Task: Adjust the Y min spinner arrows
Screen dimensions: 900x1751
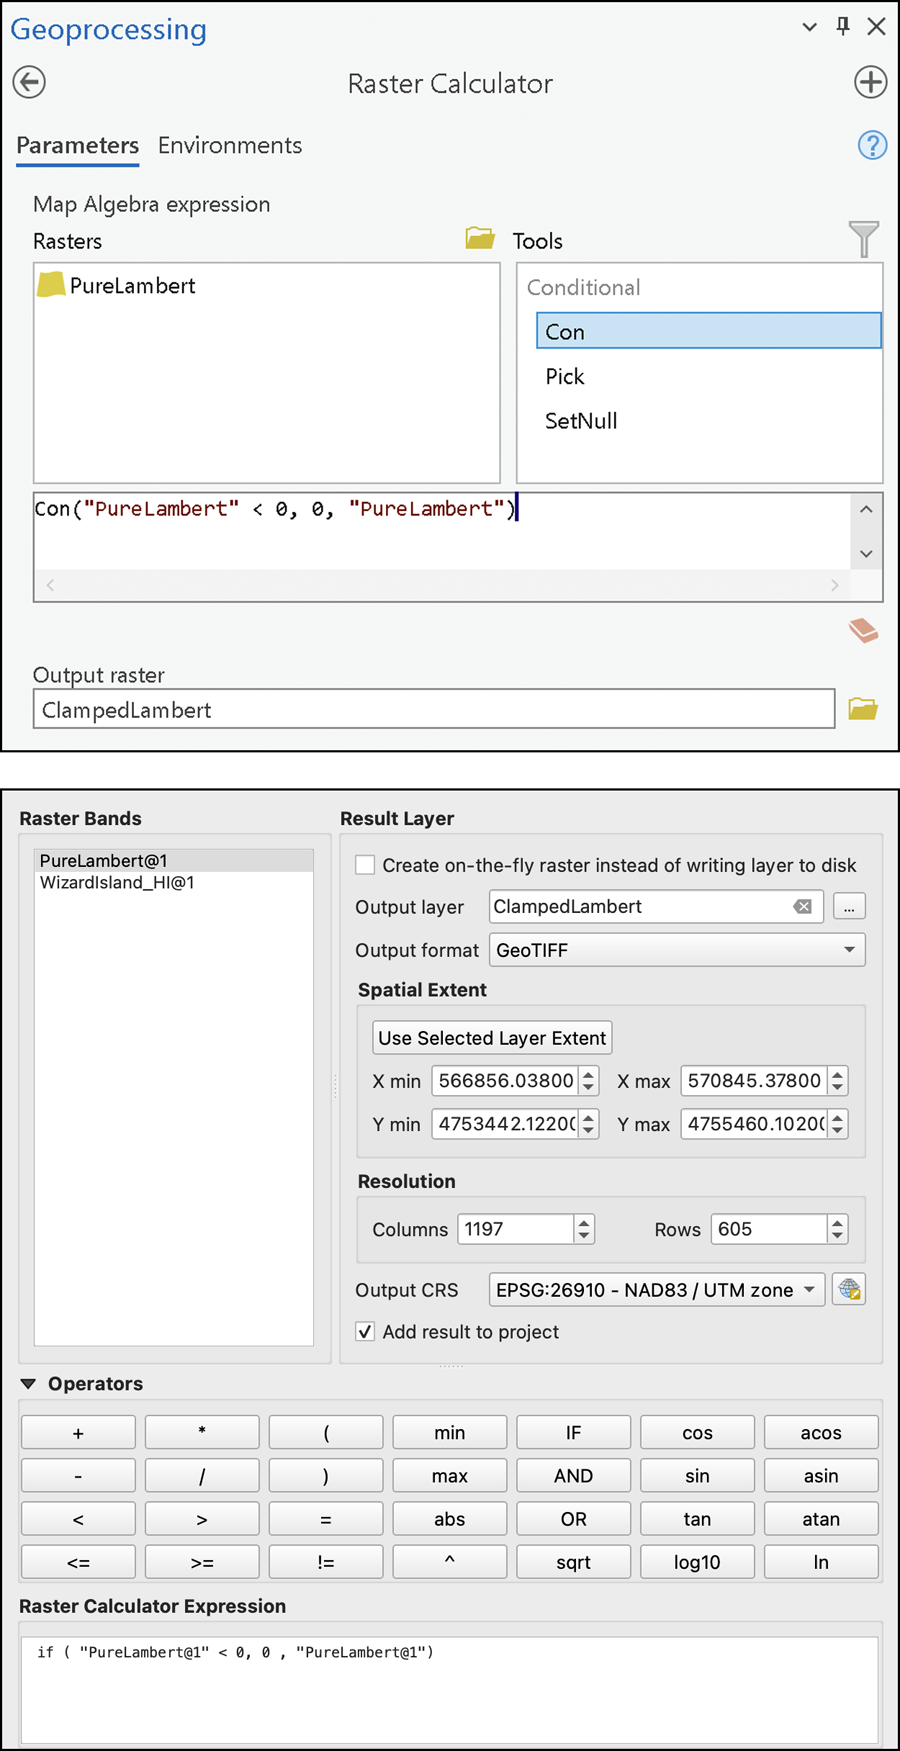Action: [589, 1124]
